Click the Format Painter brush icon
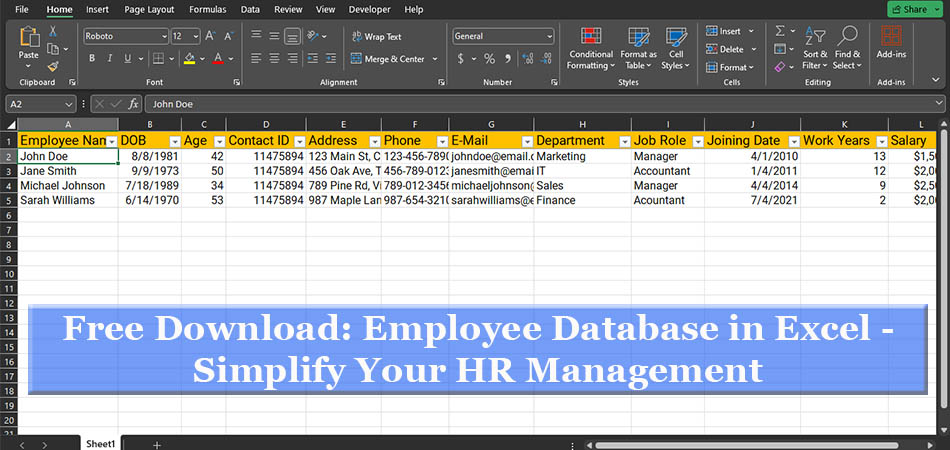This screenshot has width=950, height=450. click(x=52, y=66)
